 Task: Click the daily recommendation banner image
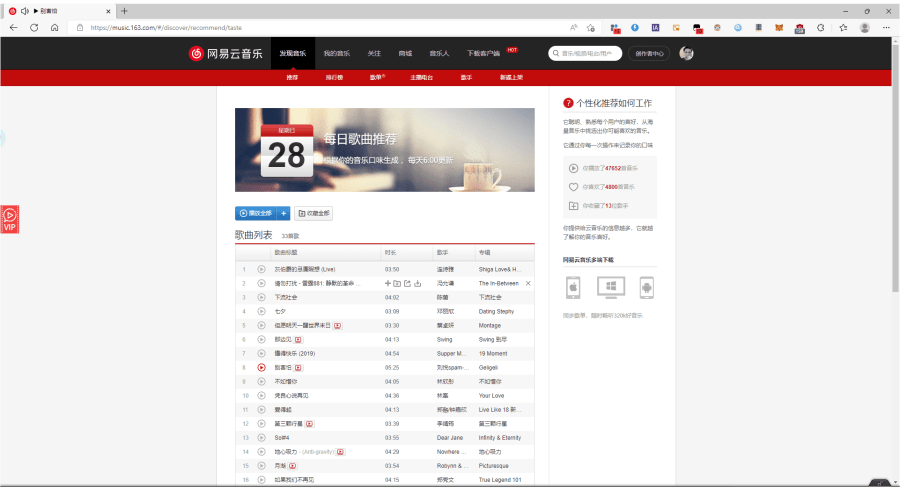pyautogui.click(x=385, y=150)
